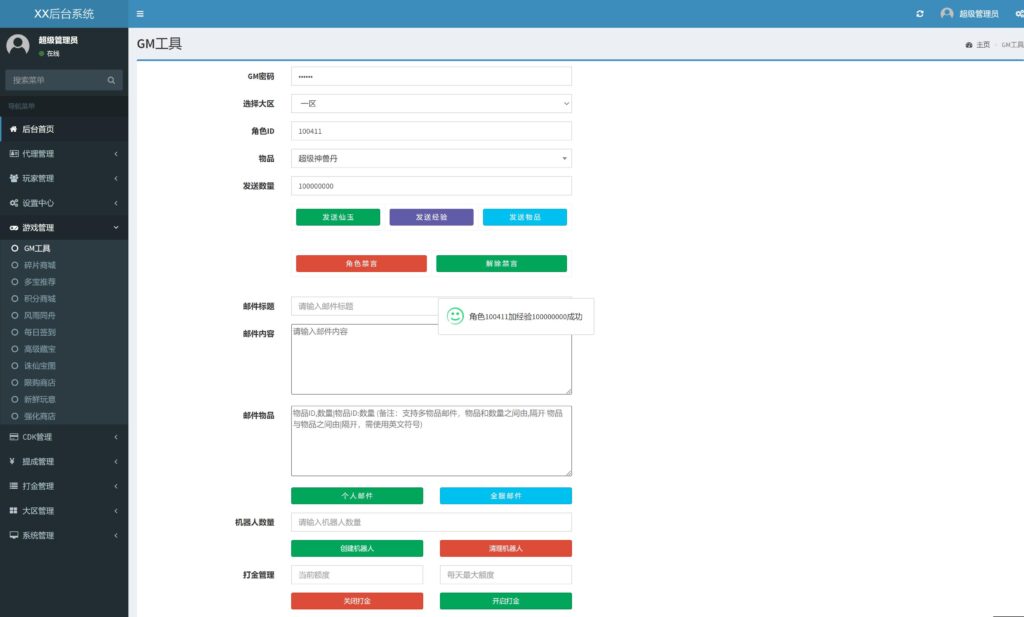Toggle the sidebar with the hamburger icon
The width and height of the screenshot is (1024, 617).
[x=140, y=14]
